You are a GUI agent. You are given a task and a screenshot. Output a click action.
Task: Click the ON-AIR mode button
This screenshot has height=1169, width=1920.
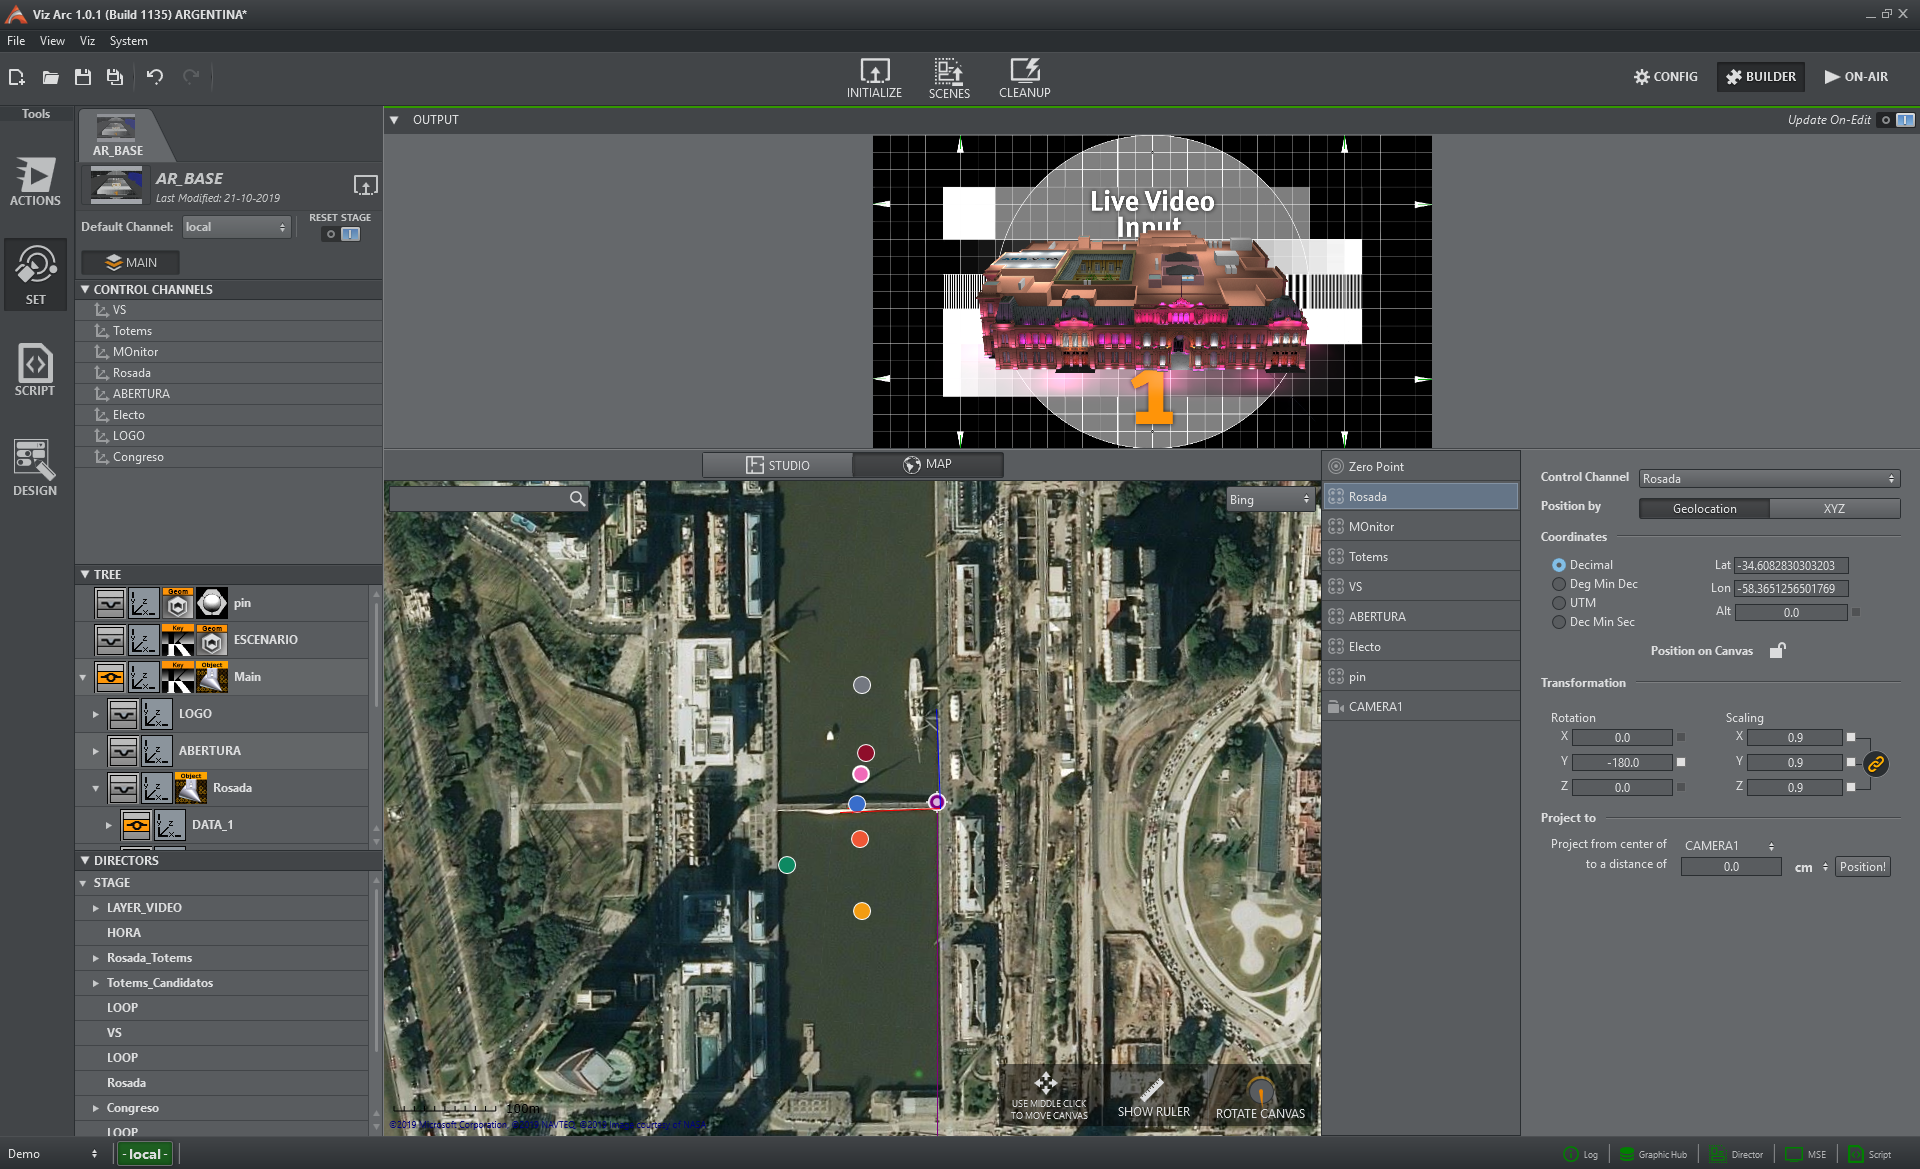1856,77
